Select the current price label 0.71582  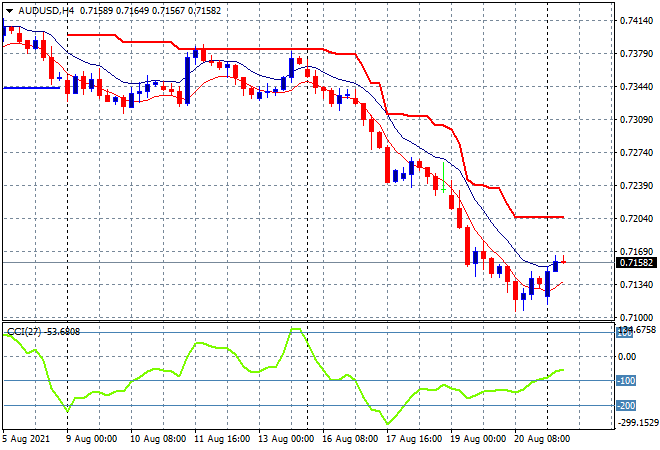(636, 263)
